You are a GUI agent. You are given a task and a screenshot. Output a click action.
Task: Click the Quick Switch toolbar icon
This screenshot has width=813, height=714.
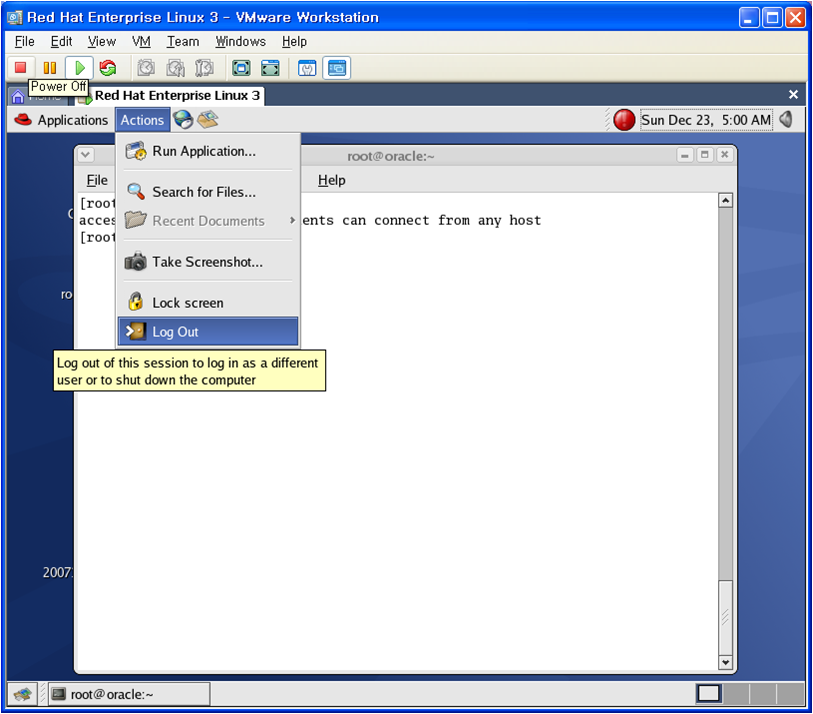pyautogui.click(x=270, y=68)
